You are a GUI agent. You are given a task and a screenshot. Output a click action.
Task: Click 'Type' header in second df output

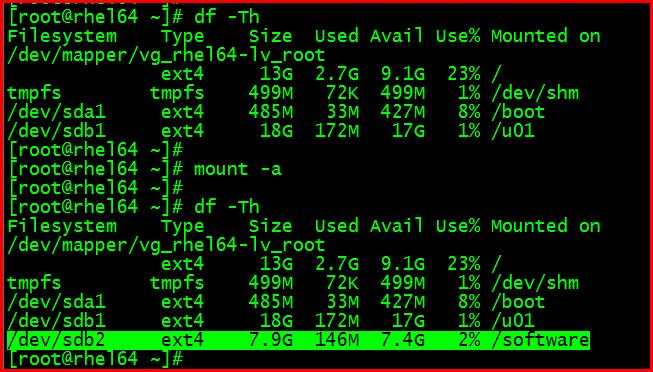click(x=183, y=226)
